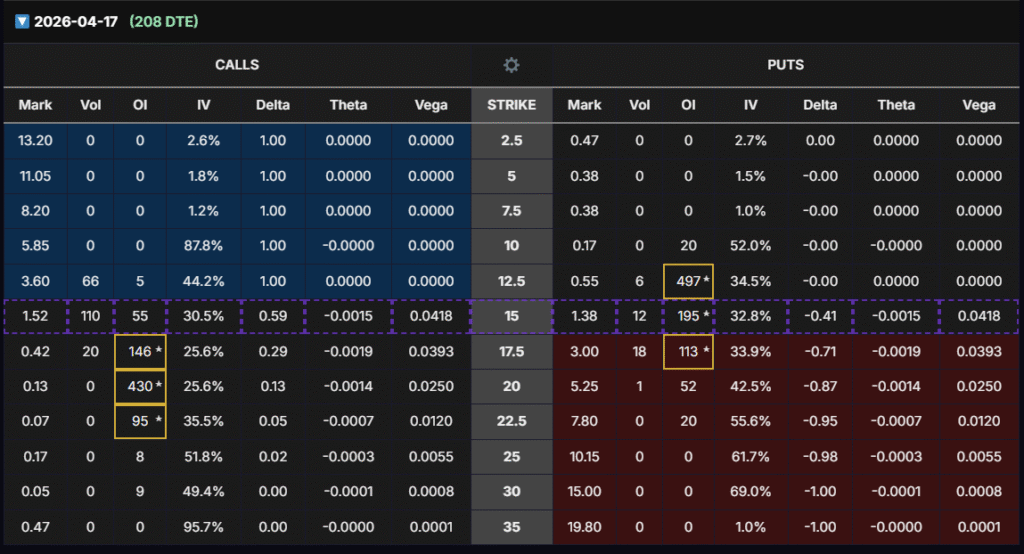Image resolution: width=1024 pixels, height=554 pixels.
Task: Select the CALLS section header
Action: coord(237,65)
